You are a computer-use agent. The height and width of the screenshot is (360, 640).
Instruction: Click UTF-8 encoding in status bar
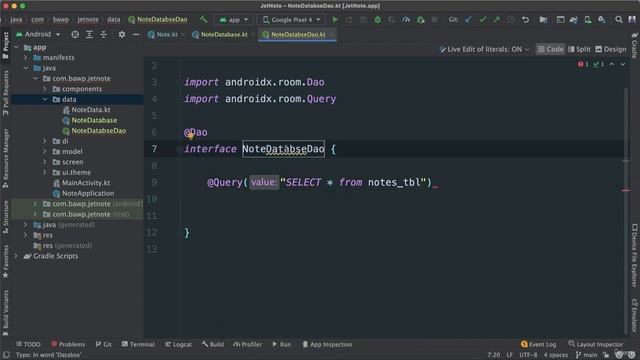click(x=528, y=355)
